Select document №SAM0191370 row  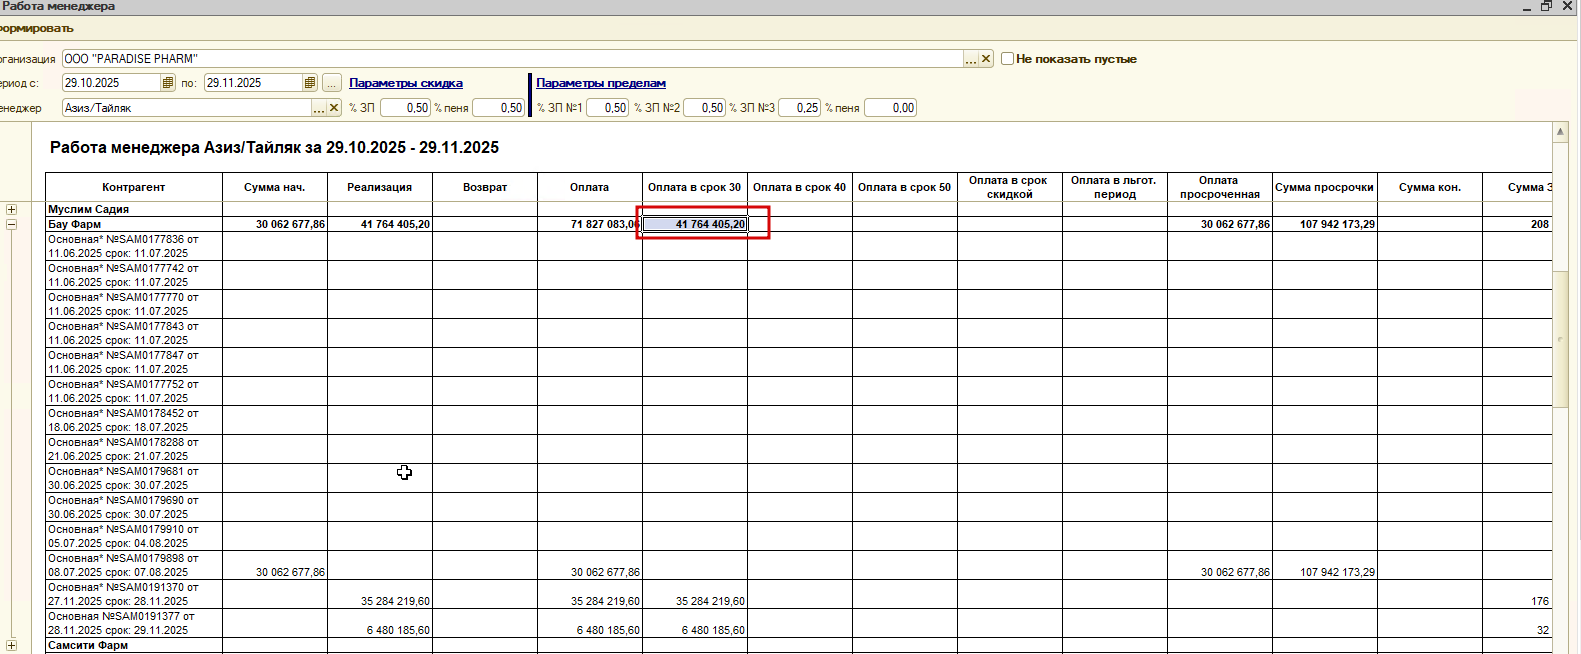click(134, 595)
